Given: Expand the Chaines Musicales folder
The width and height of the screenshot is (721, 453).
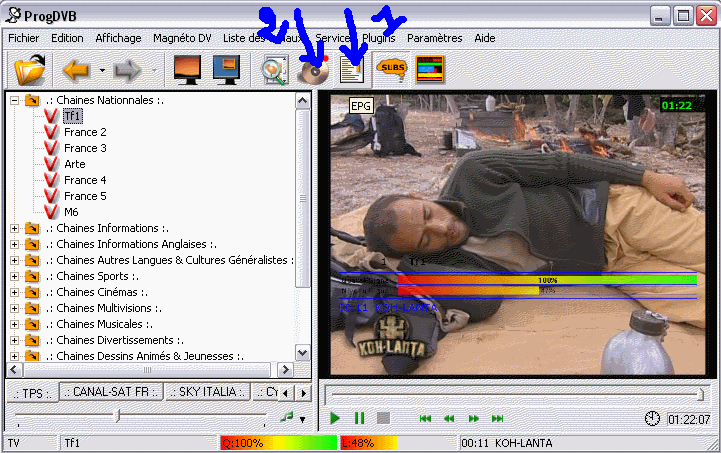Looking at the screenshot, I should coord(14,324).
